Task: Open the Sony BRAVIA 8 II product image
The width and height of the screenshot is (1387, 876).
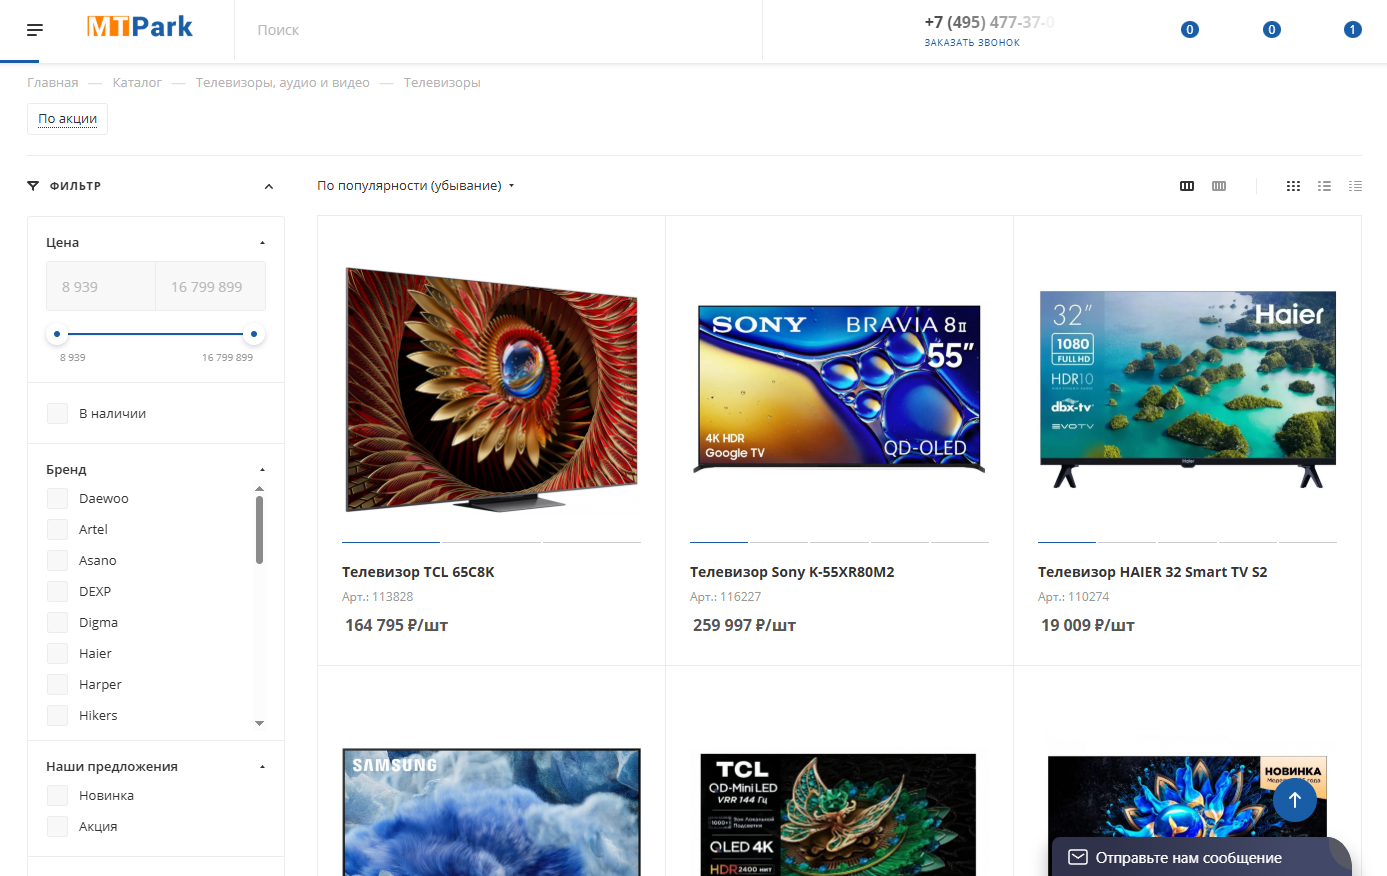Action: point(839,389)
